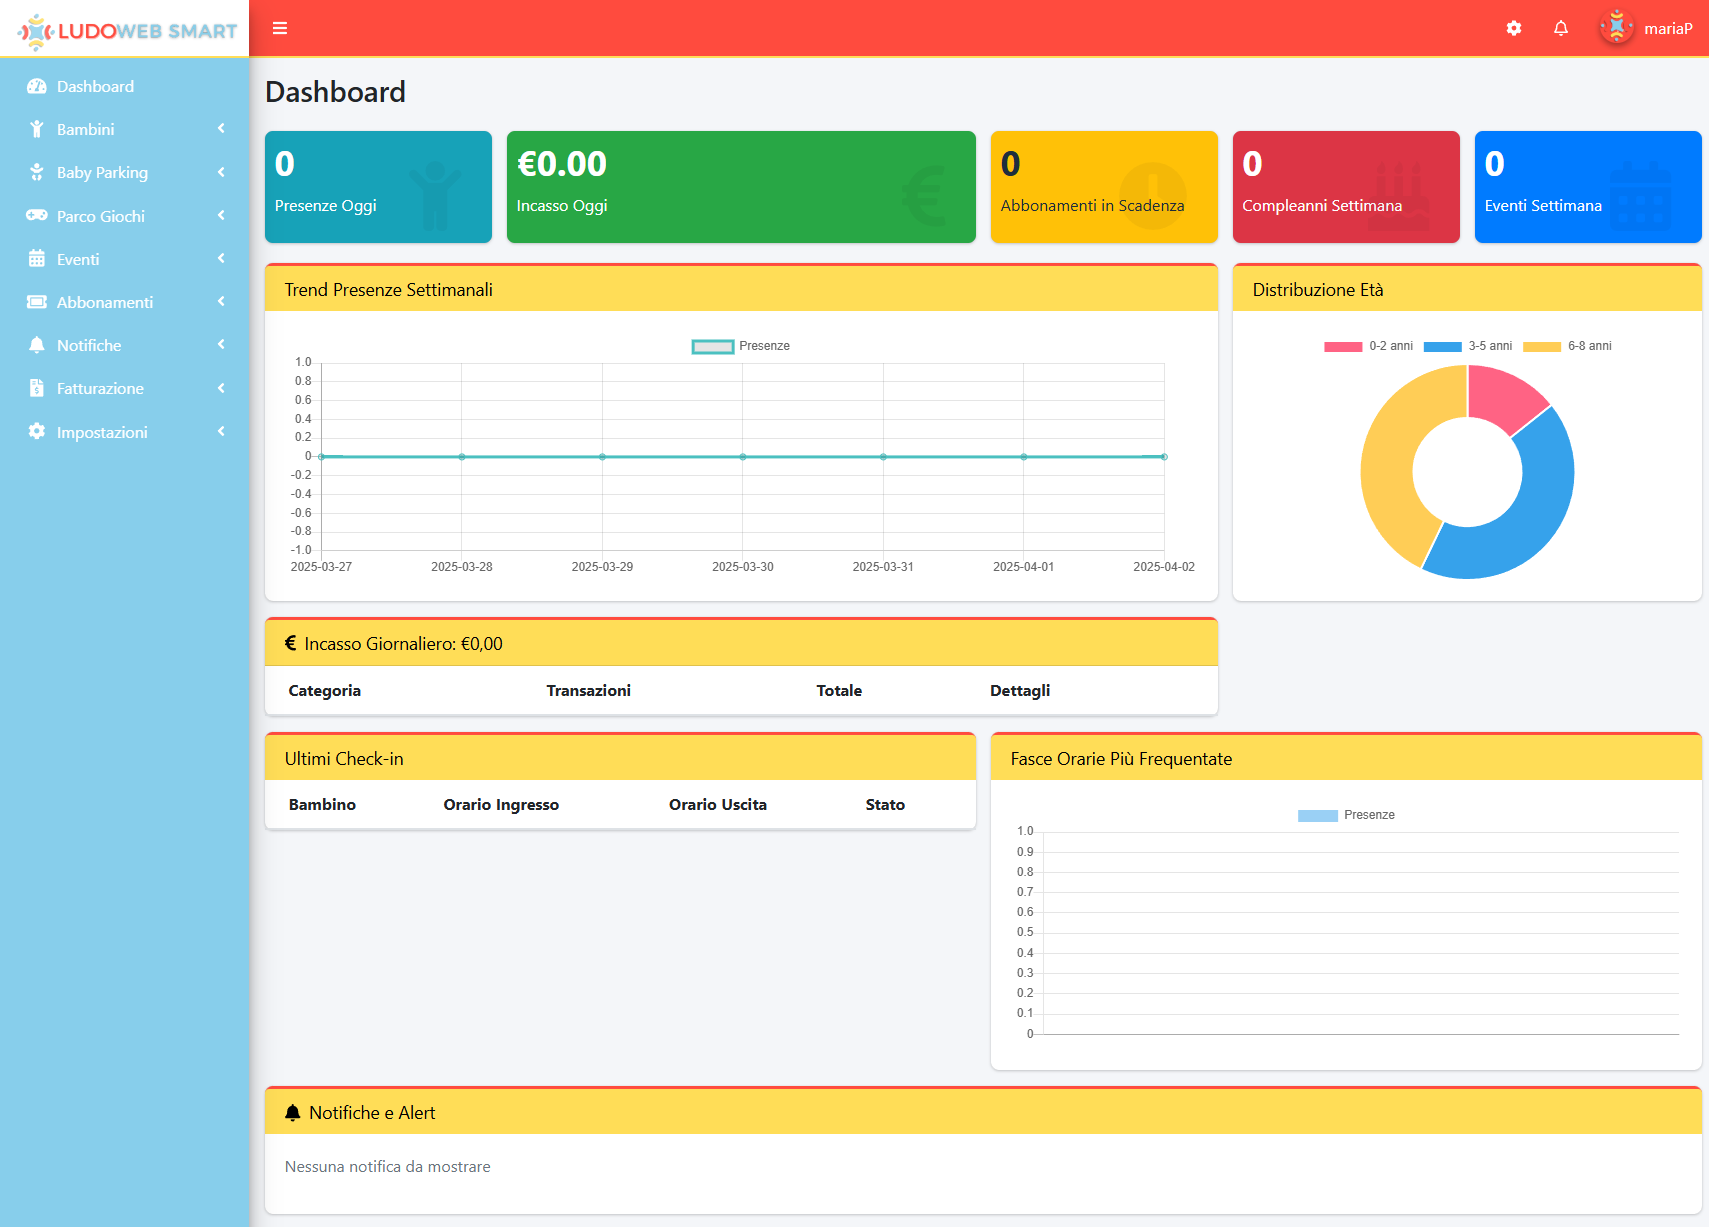The width and height of the screenshot is (1709, 1227).
Task: Open the Abbonamenti in Scadenza card
Action: pyautogui.click(x=1103, y=186)
